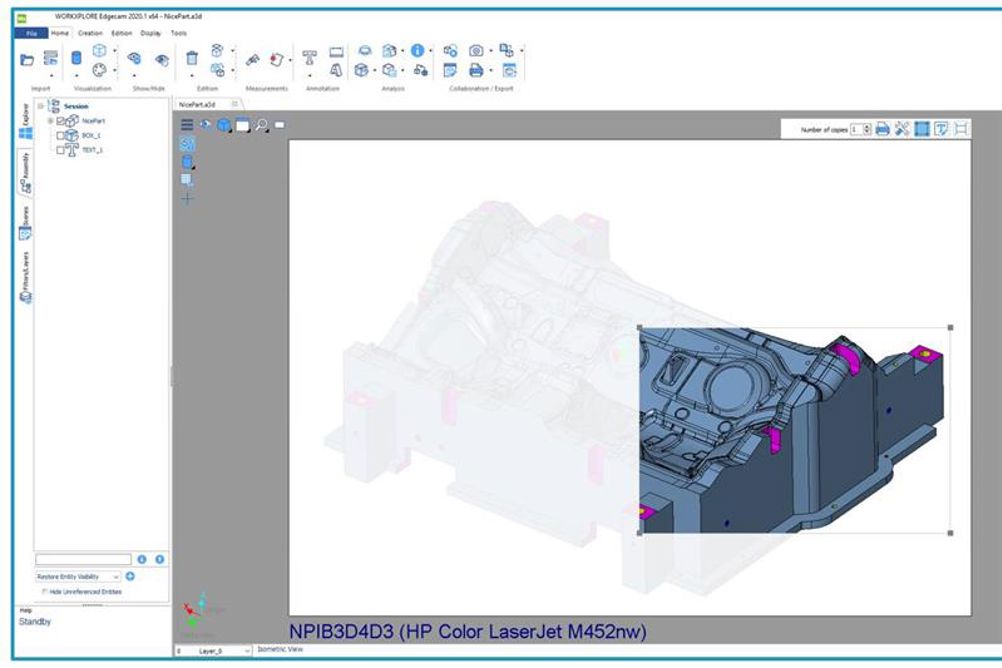The image size is (1002, 668).
Task: Open the Creation ribbon tab
Action: coord(90,33)
